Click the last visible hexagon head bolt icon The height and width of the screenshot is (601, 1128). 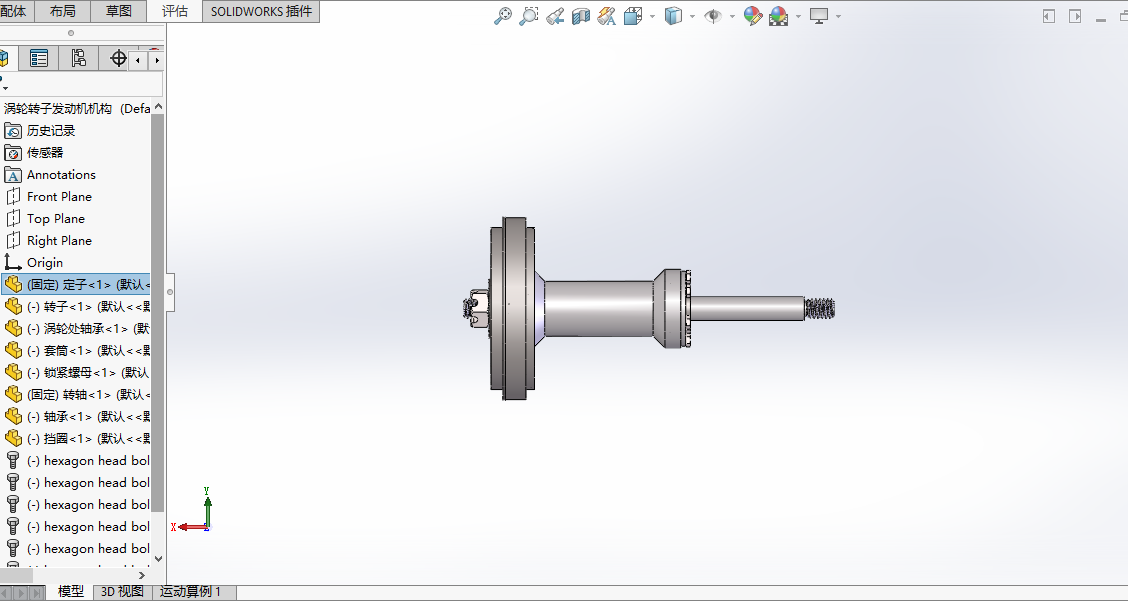pos(13,548)
